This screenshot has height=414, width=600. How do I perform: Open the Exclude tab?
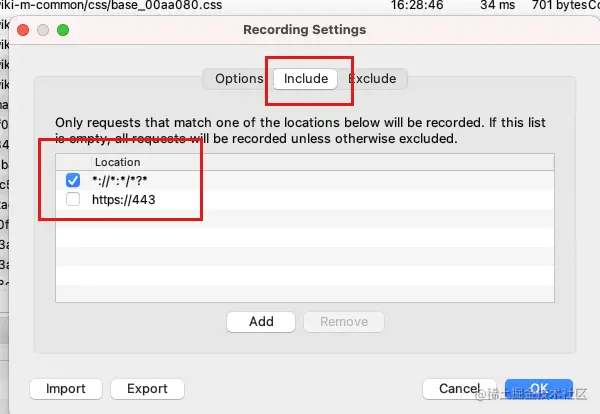(372, 79)
